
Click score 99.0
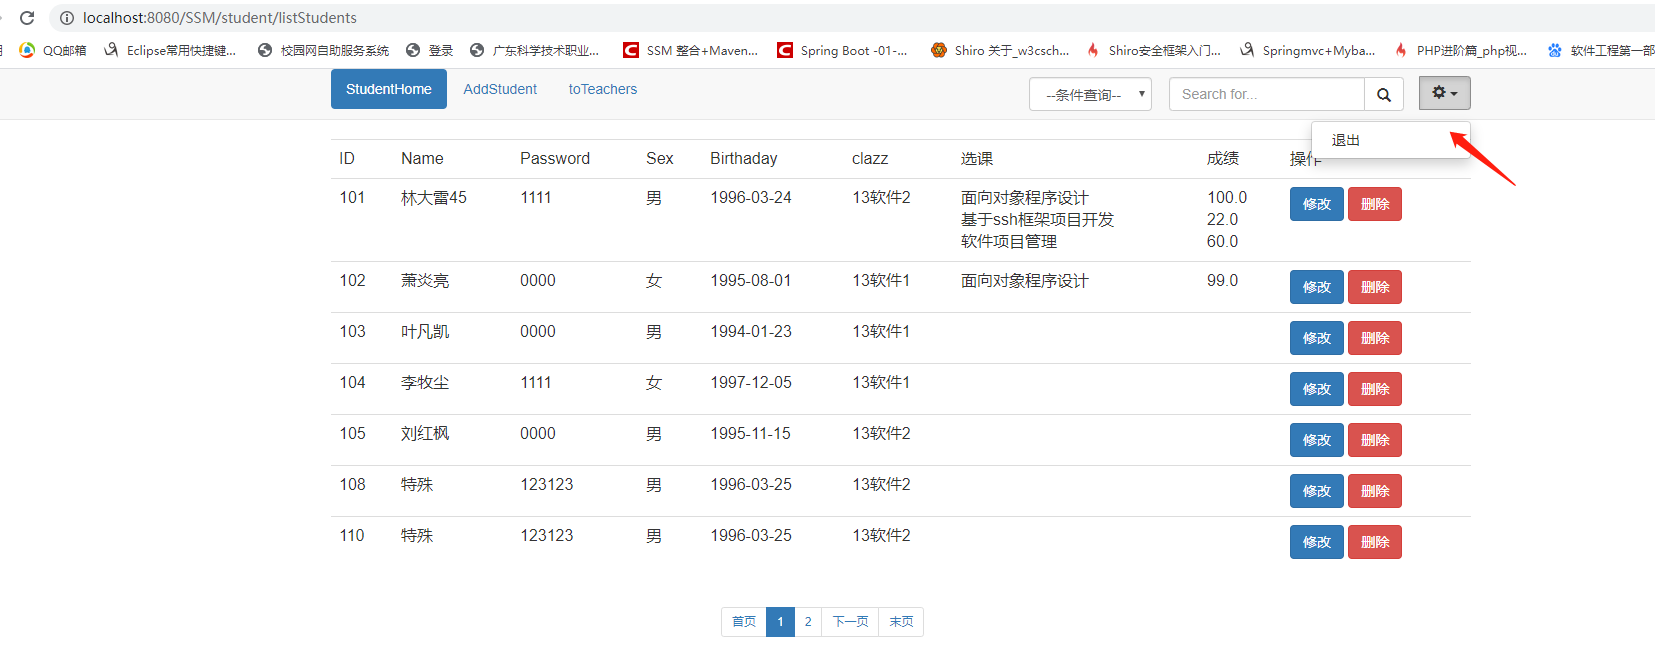pyautogui.click(x=1222, y=281)
